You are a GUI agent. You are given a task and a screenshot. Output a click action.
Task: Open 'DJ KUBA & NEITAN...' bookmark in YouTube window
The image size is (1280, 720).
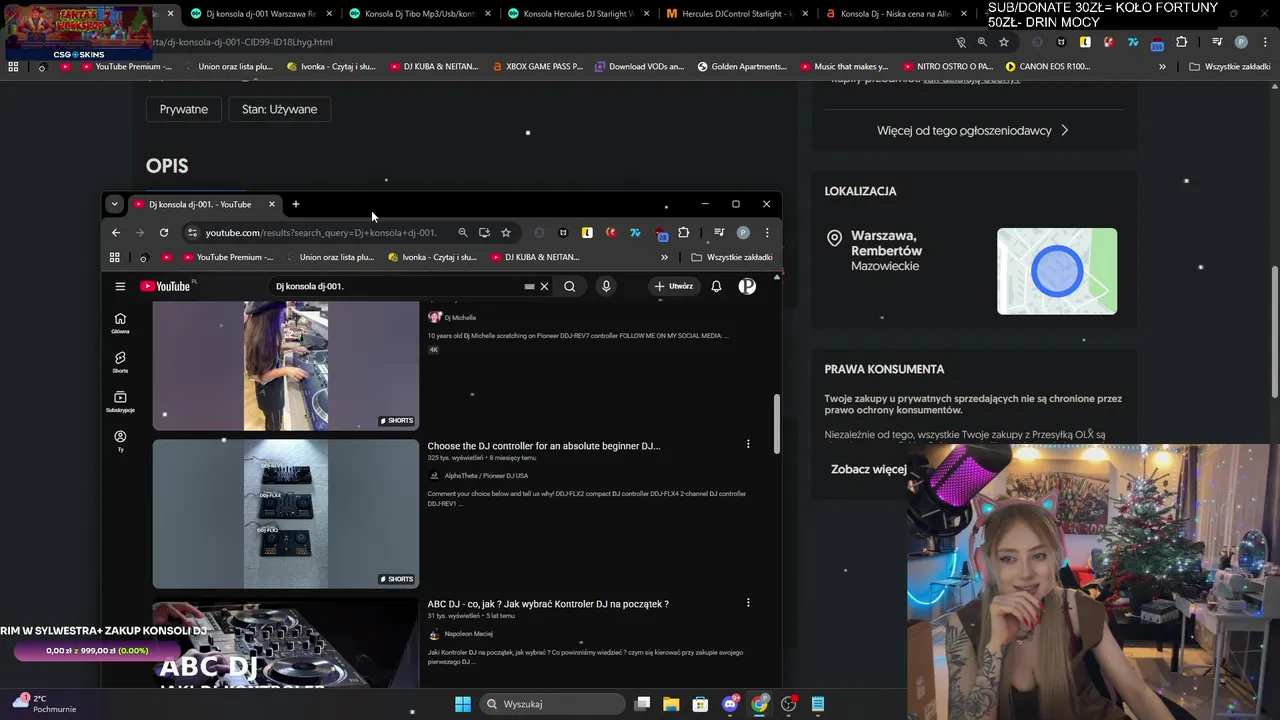[535, 257]
